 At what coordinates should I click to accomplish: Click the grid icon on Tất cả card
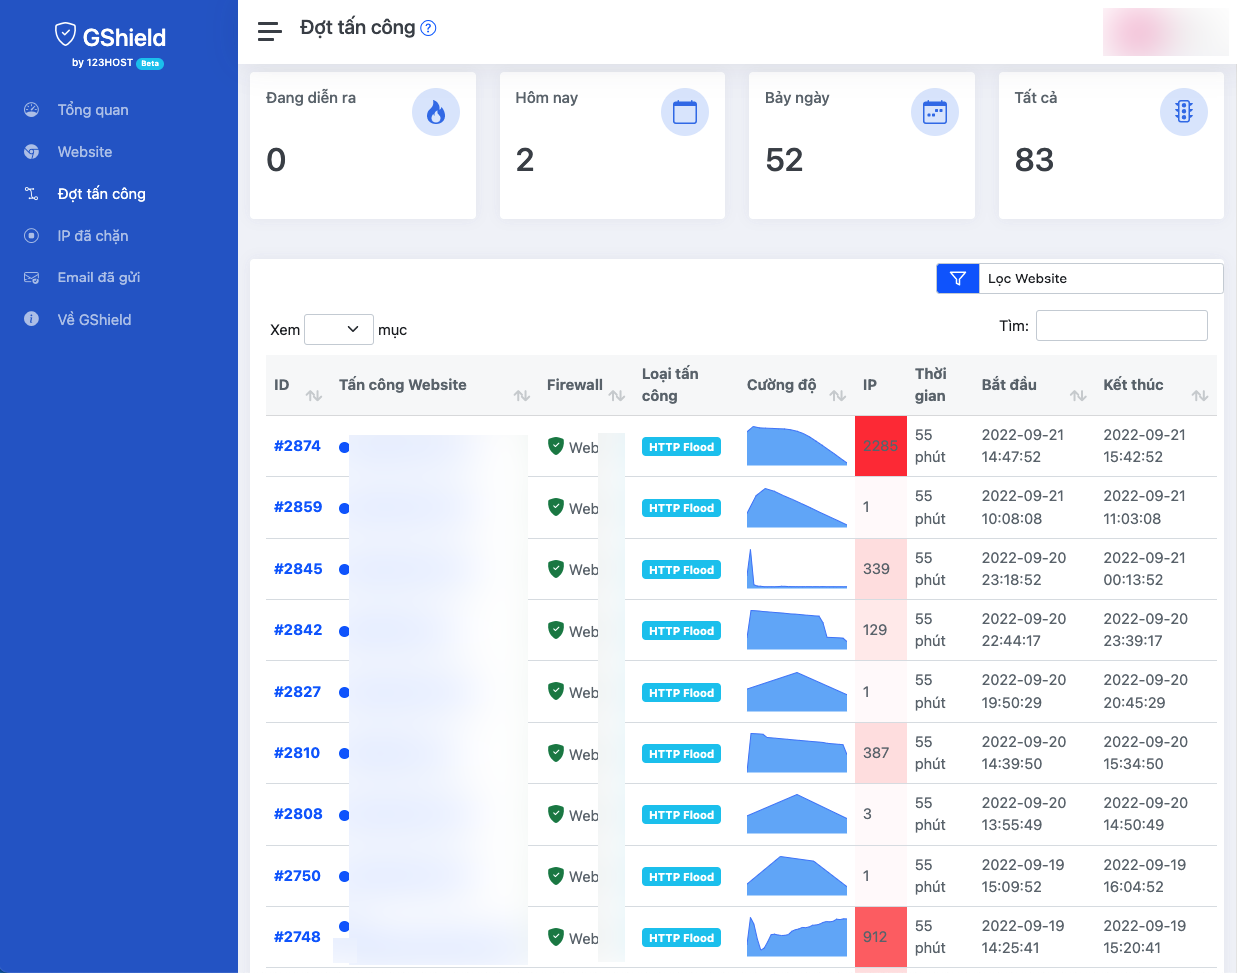point(1183,112)
